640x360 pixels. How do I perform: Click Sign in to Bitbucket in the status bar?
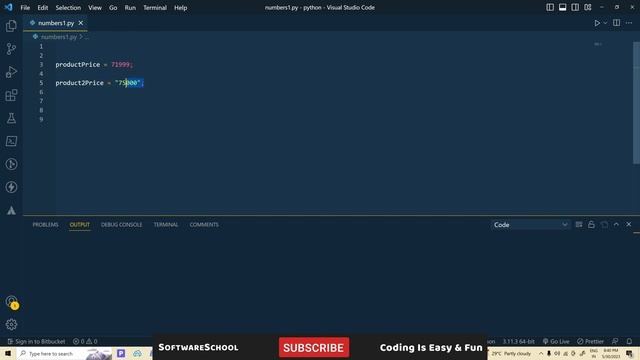tap(36, 341)
